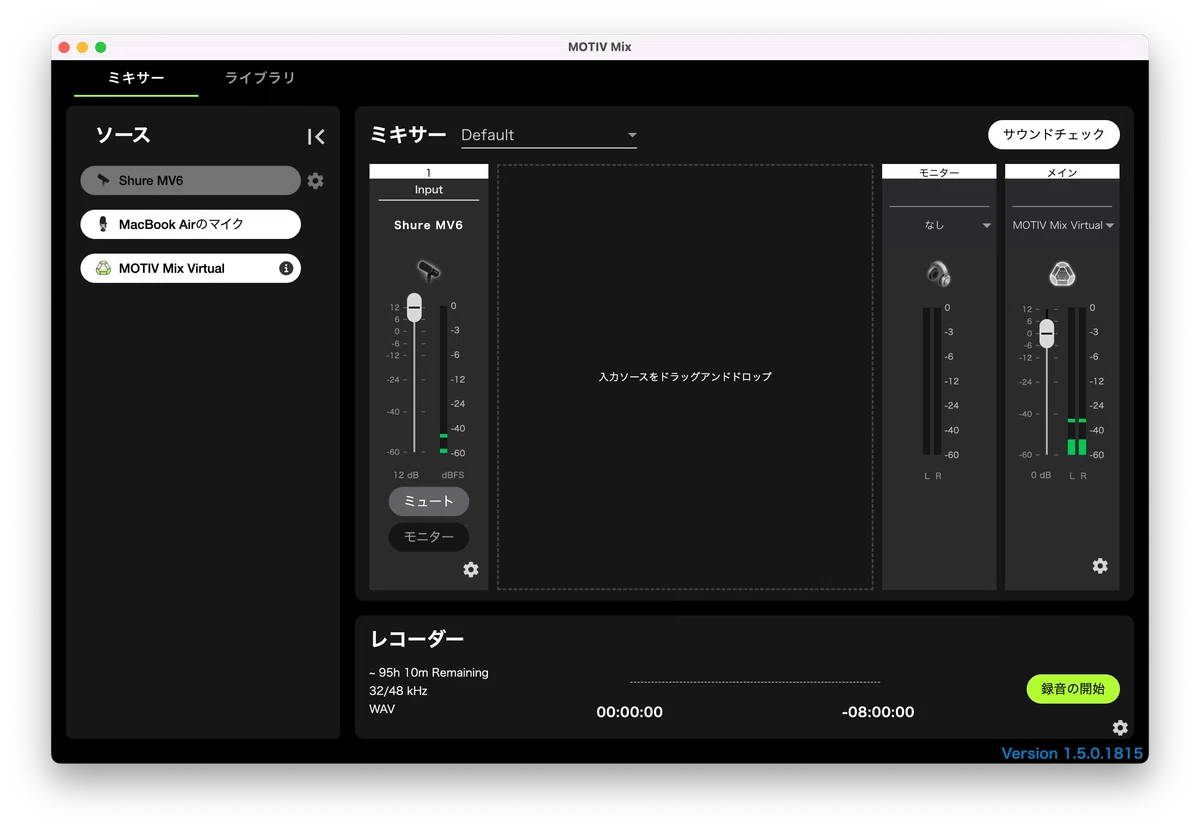Click the microphone icon in MacBook Airのマイク source
The width and height of the screenshot is (1200, 831).
(x=103, y=224)
